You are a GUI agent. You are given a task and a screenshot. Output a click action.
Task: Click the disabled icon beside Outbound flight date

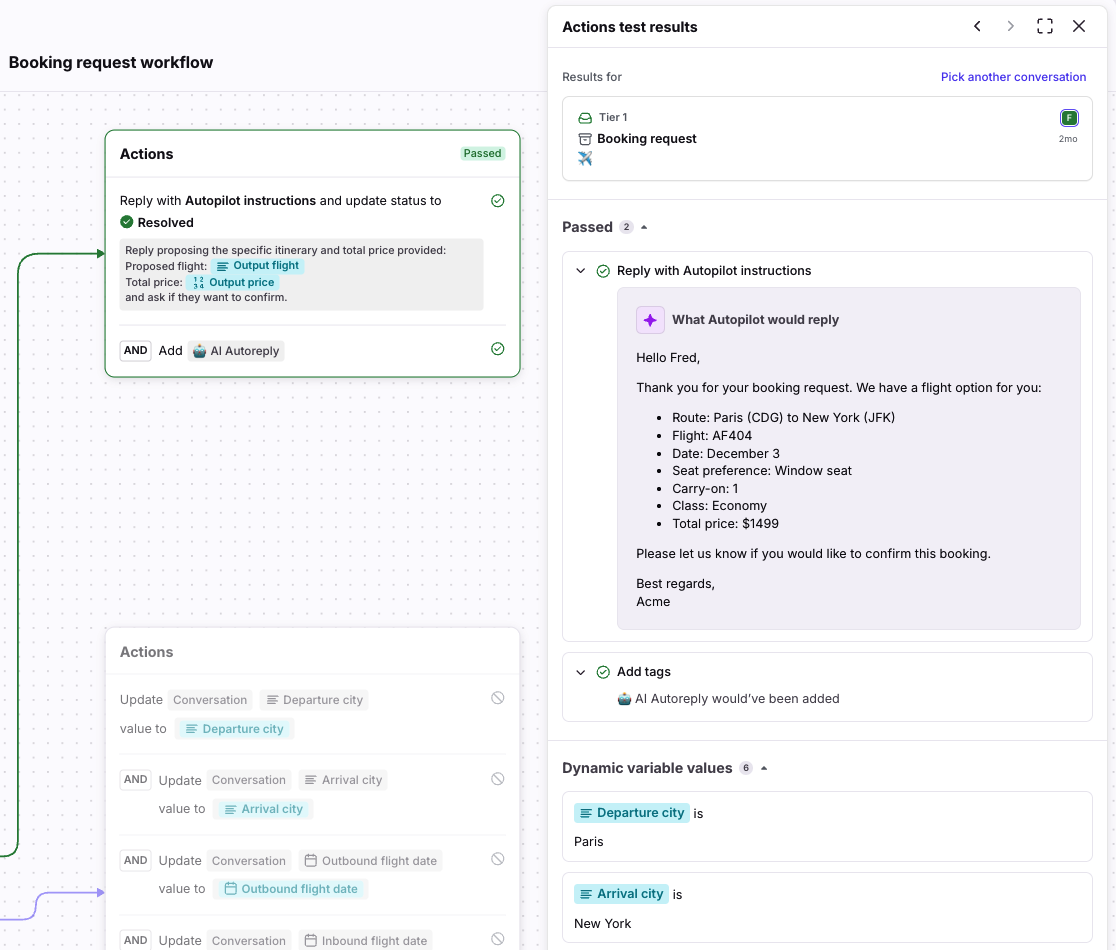(497, 859)
